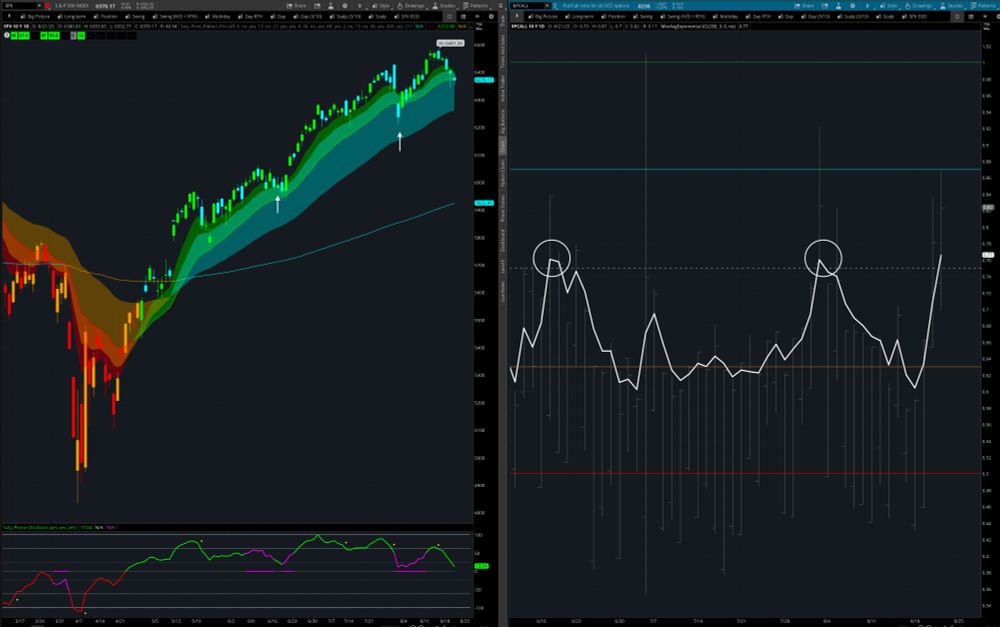Click the pin icon in the left chart's favorites bar

tap(9, 16)
